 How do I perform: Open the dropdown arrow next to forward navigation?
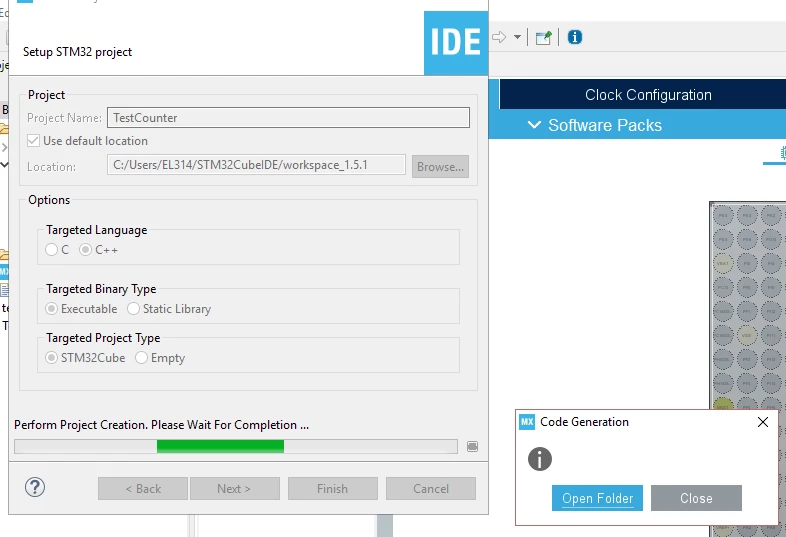[517, 37]
